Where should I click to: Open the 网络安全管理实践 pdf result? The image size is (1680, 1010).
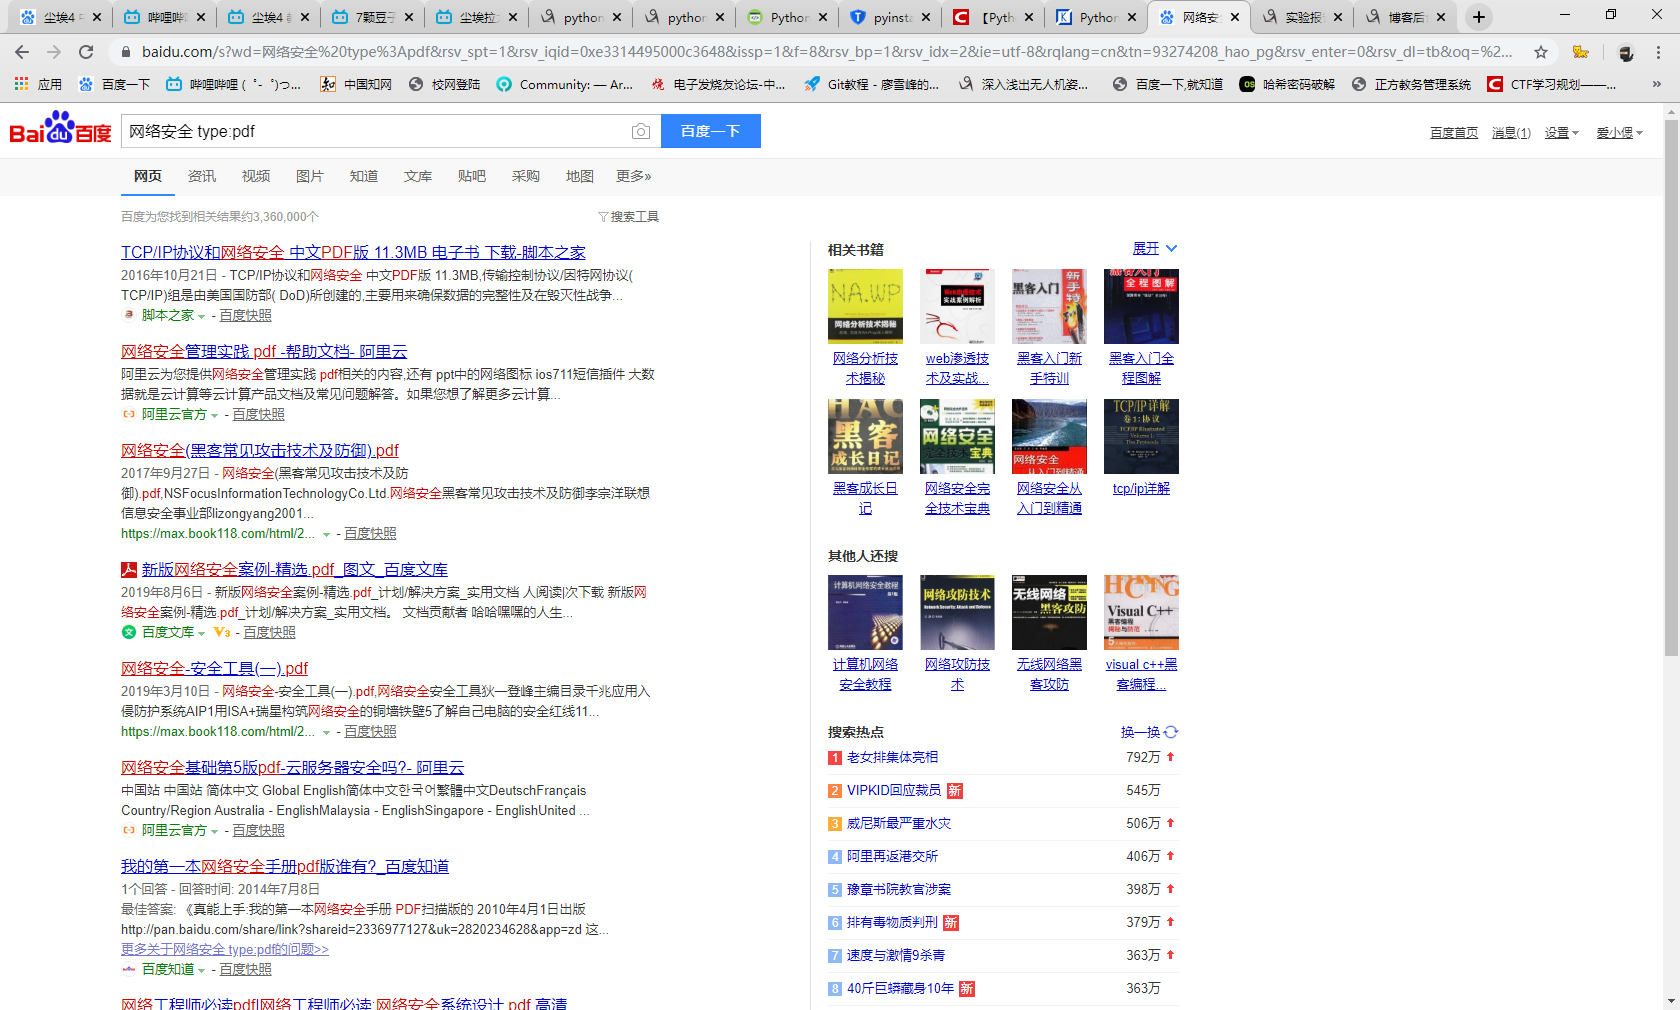(264, 352)
